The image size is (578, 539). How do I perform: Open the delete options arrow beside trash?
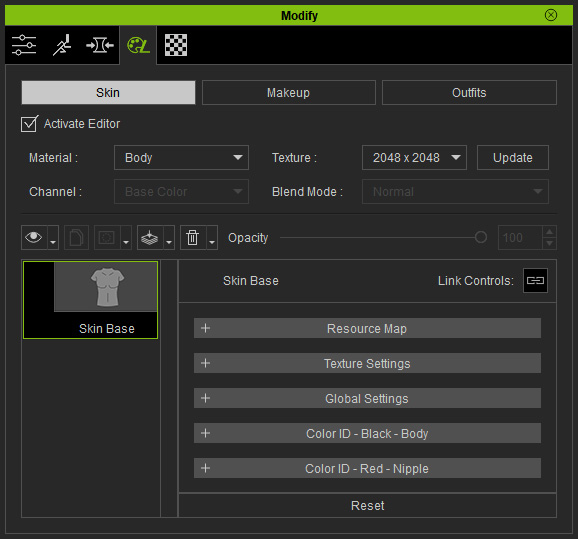click(212, 237)
